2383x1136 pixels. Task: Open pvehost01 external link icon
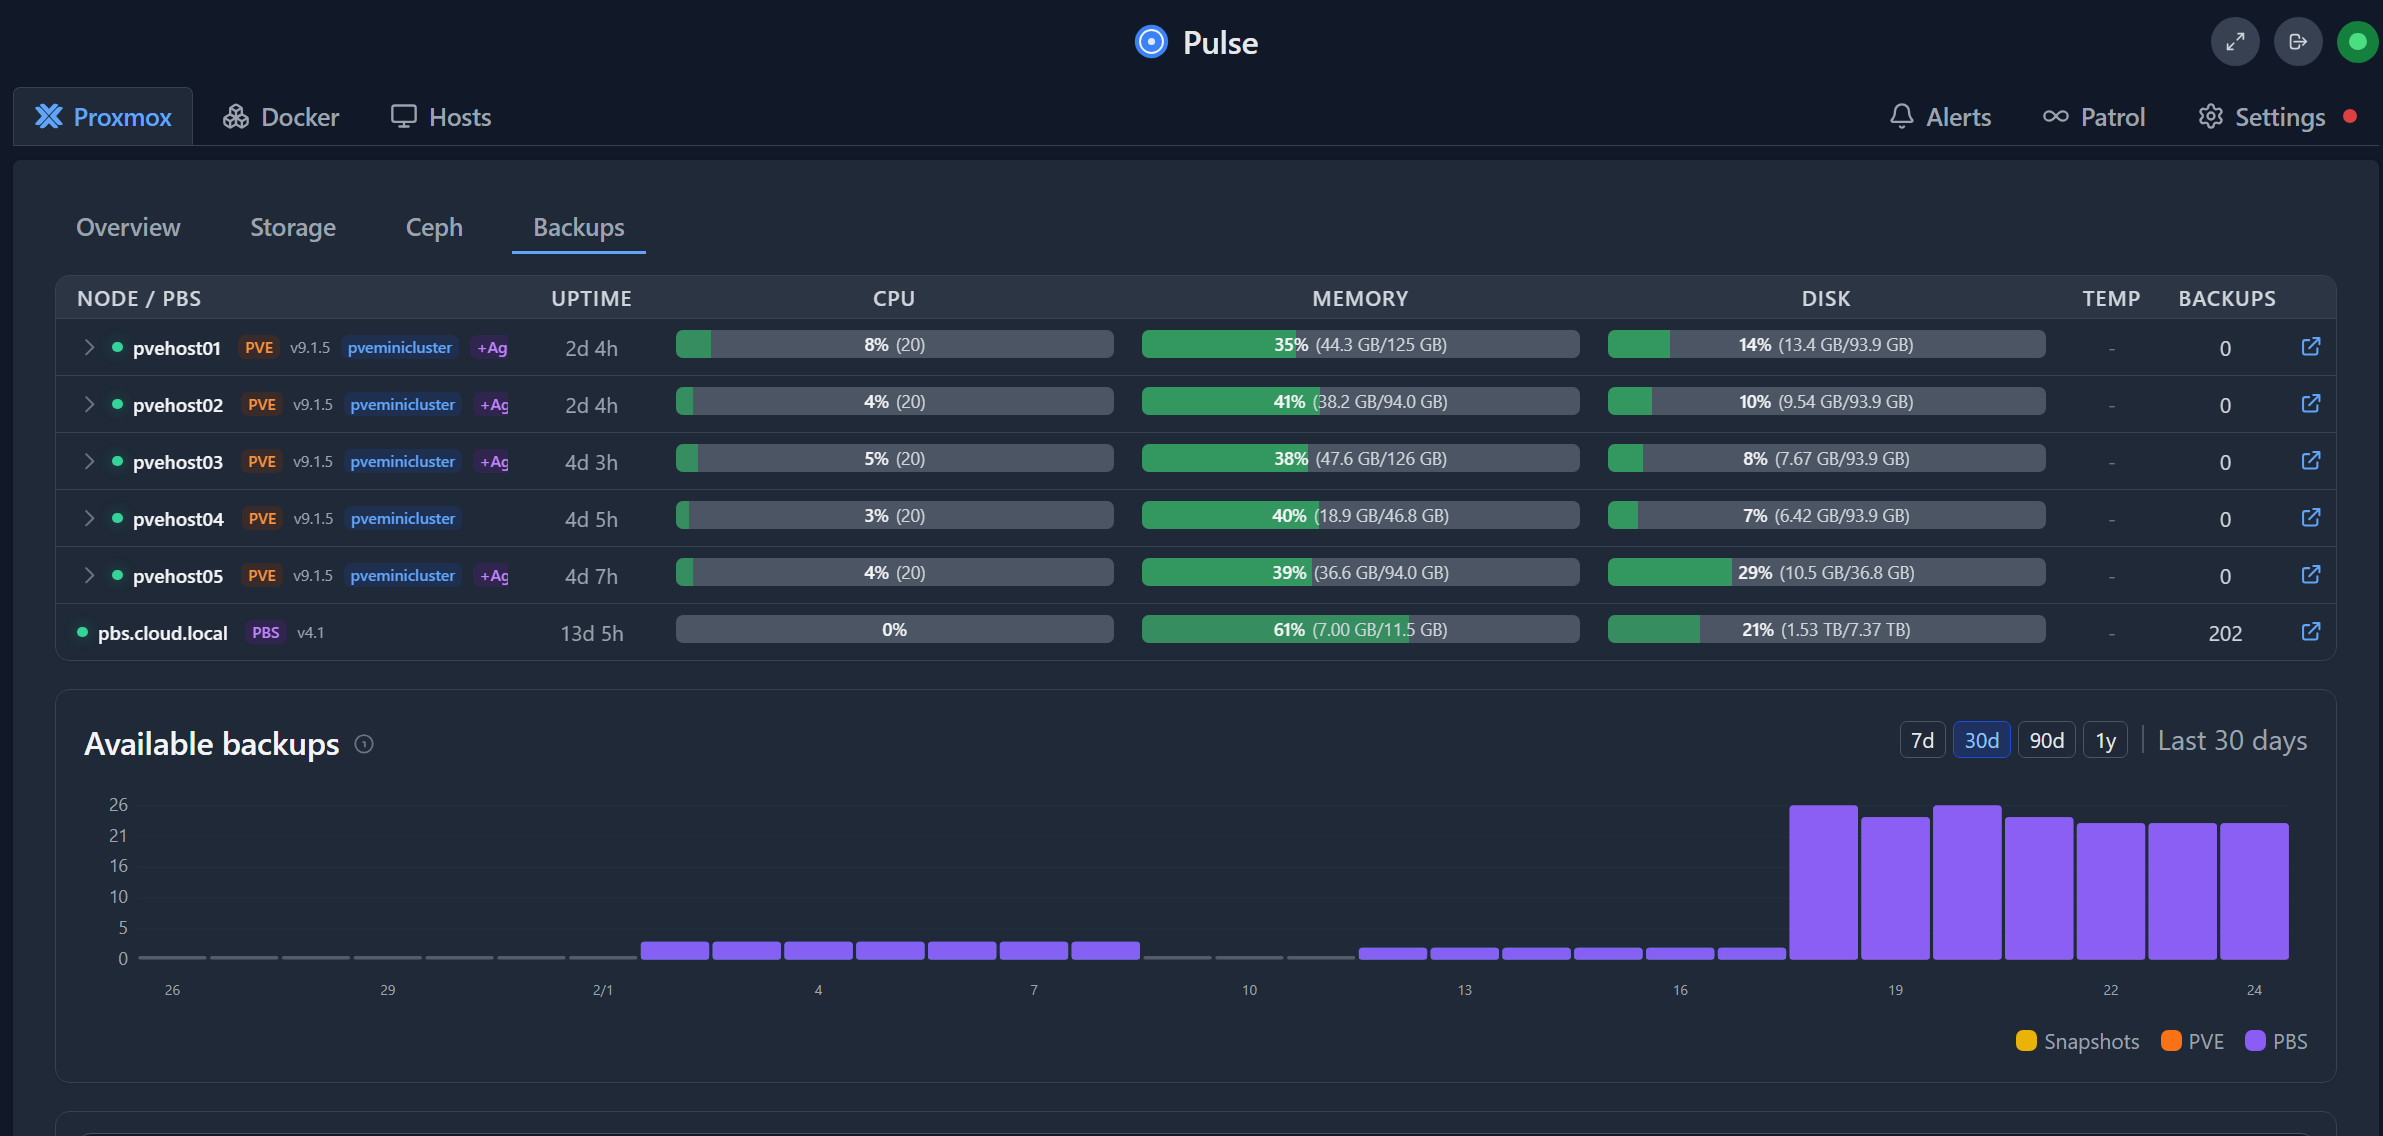pyautogui.click(x=2311, y=347)
